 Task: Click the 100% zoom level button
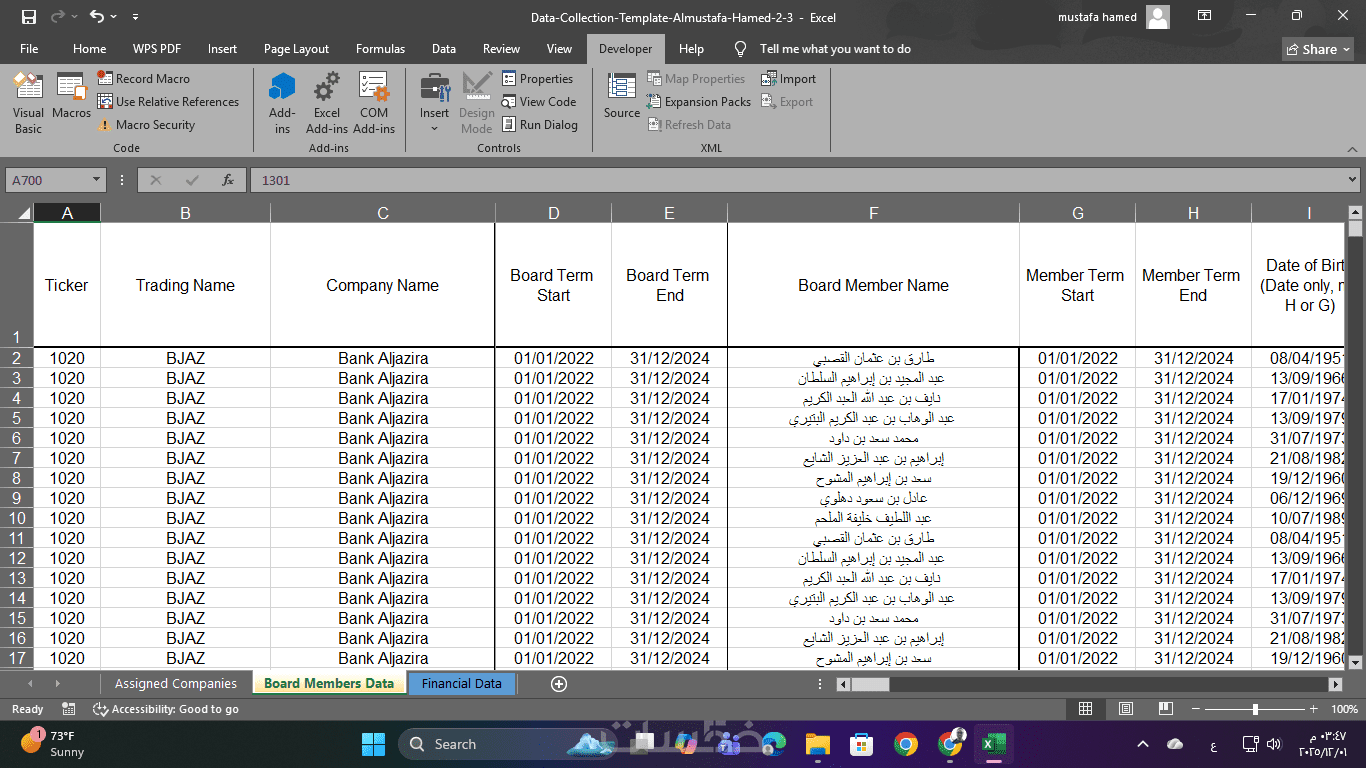(x=1344, y=709)
